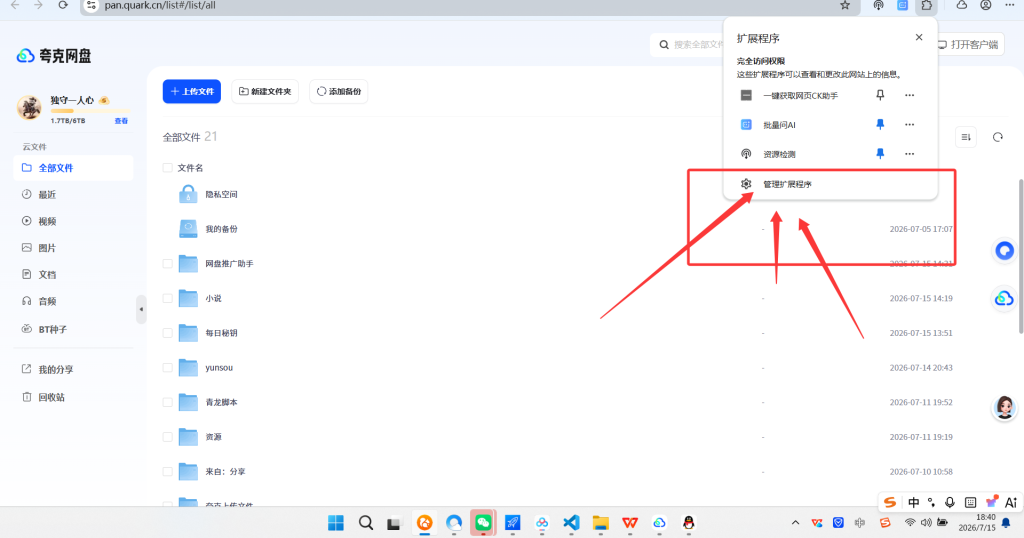Collapse the sidebar with arrow handle
The image size is (1024, 538).
[x=141, y=309]
